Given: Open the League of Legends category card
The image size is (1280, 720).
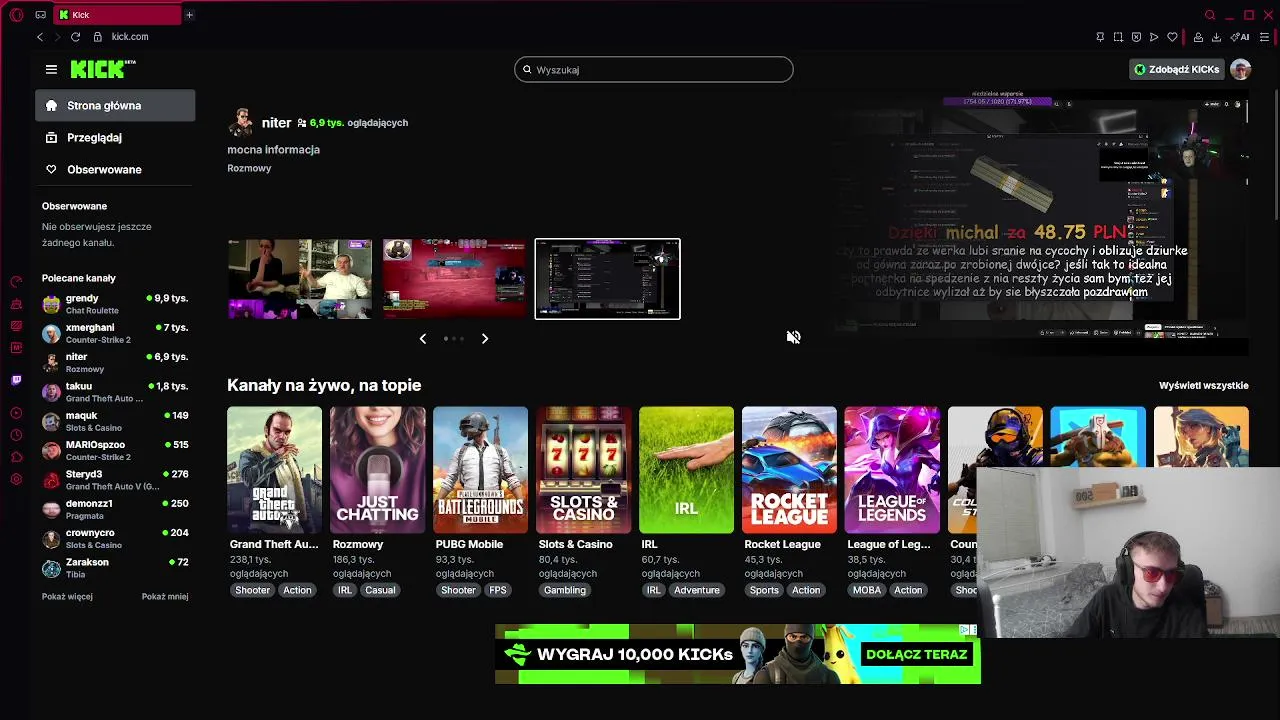Looking at the screenshot, I should tap(892, 470).
